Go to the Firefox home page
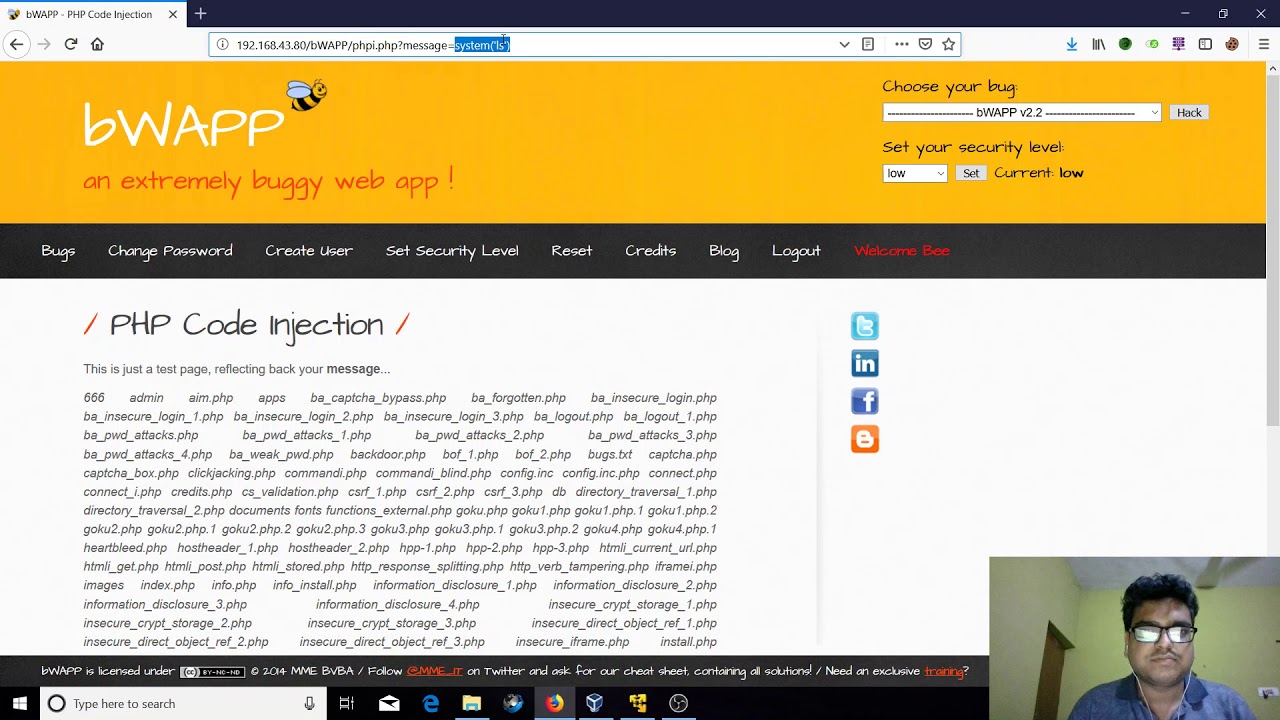 (x=97, y=44)
